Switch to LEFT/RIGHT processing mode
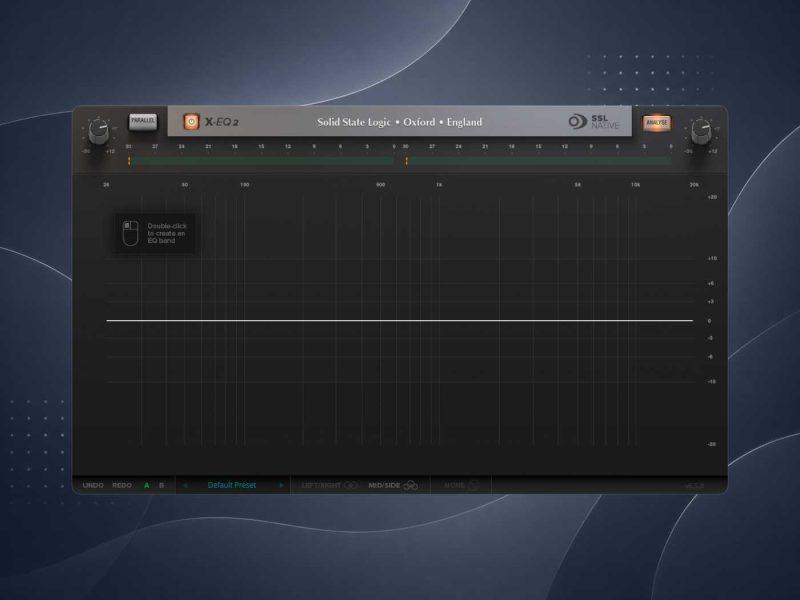 coord(329,485)
